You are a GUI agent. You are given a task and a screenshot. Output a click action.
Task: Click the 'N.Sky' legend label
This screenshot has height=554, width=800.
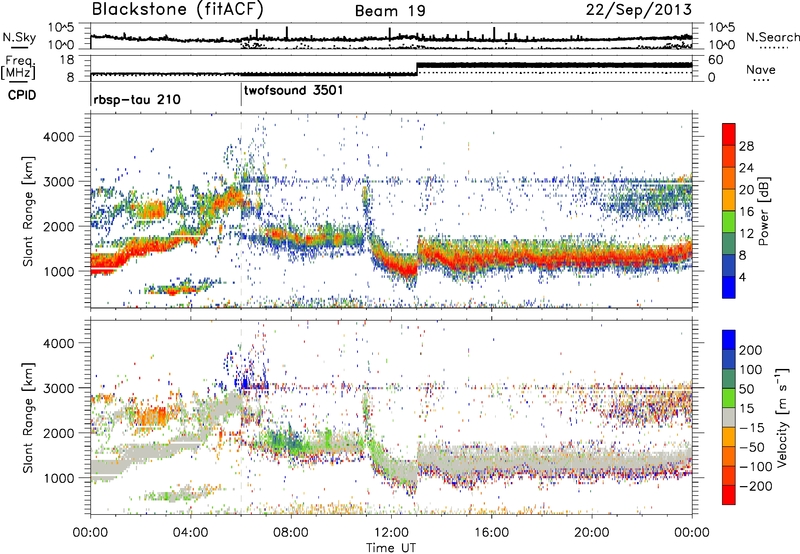[19, 37]
